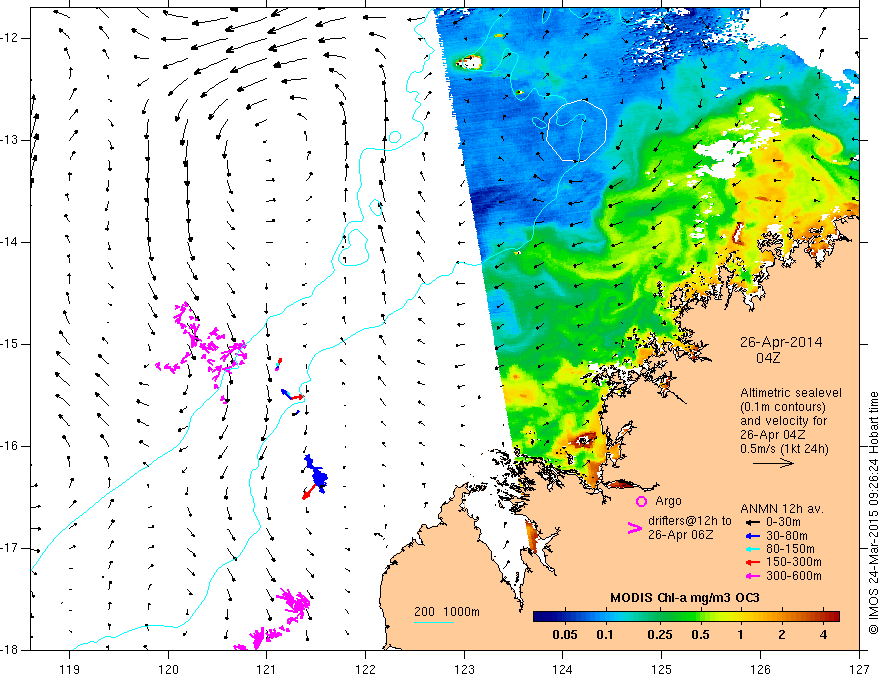Click the cyan 80-150m arrow legend symbol
Image resolution: width=880 pixels, height=680 pixels.
tap(752, 549)
